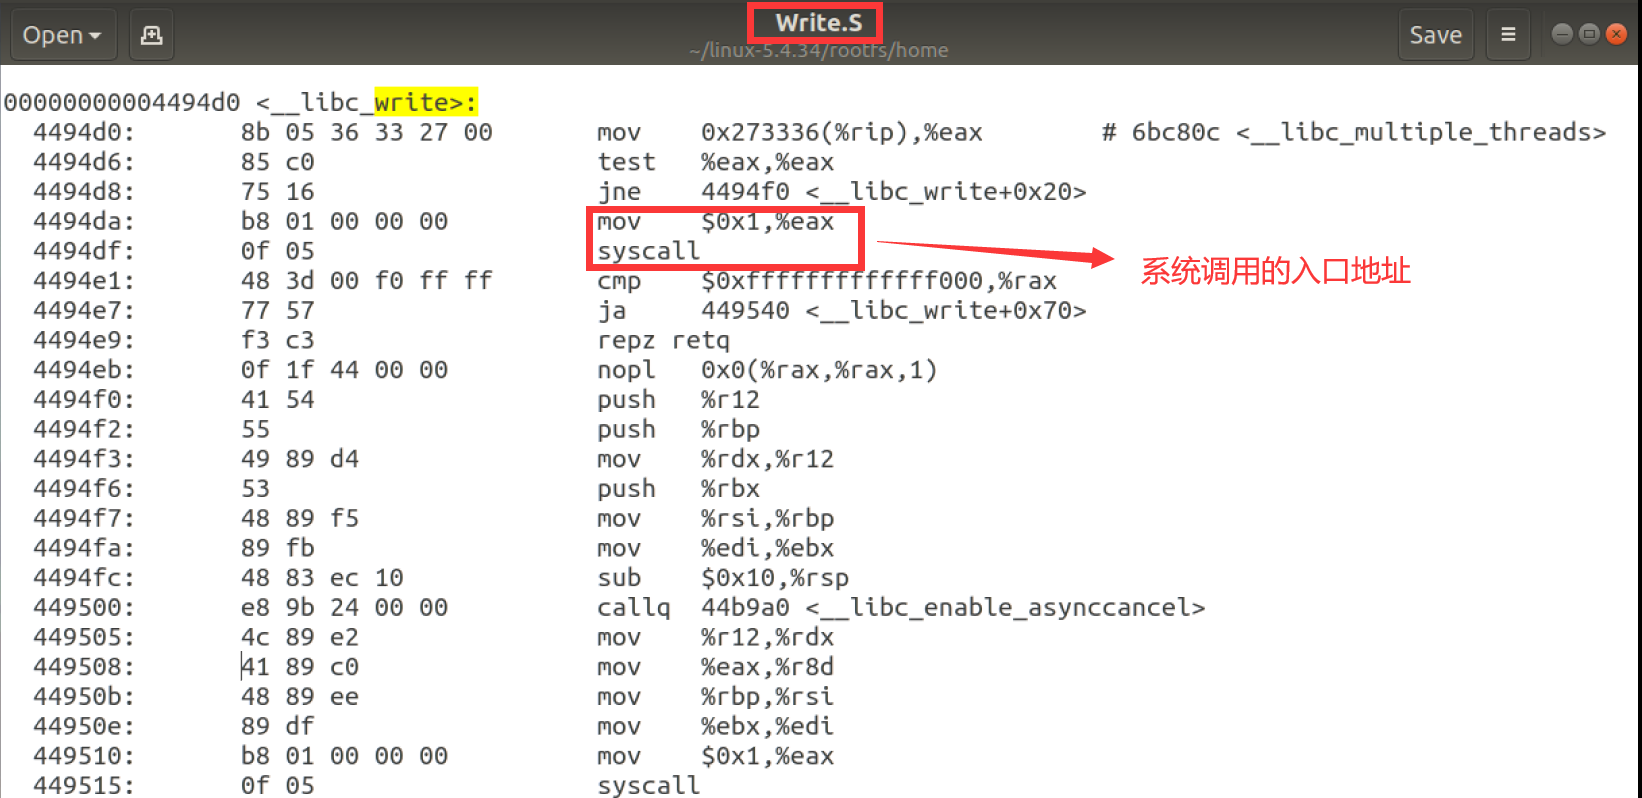Image resolution: width=1642 pixels, height=798 pixels.
Task: Save the Write.S file
Action: click(x=1435, y=35)
